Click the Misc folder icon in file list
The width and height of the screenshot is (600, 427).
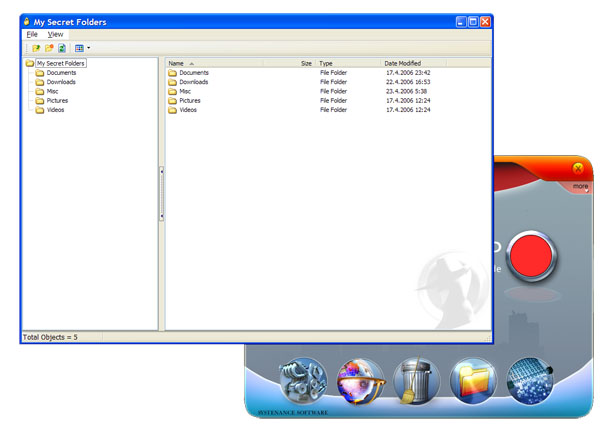coord(173,91)
